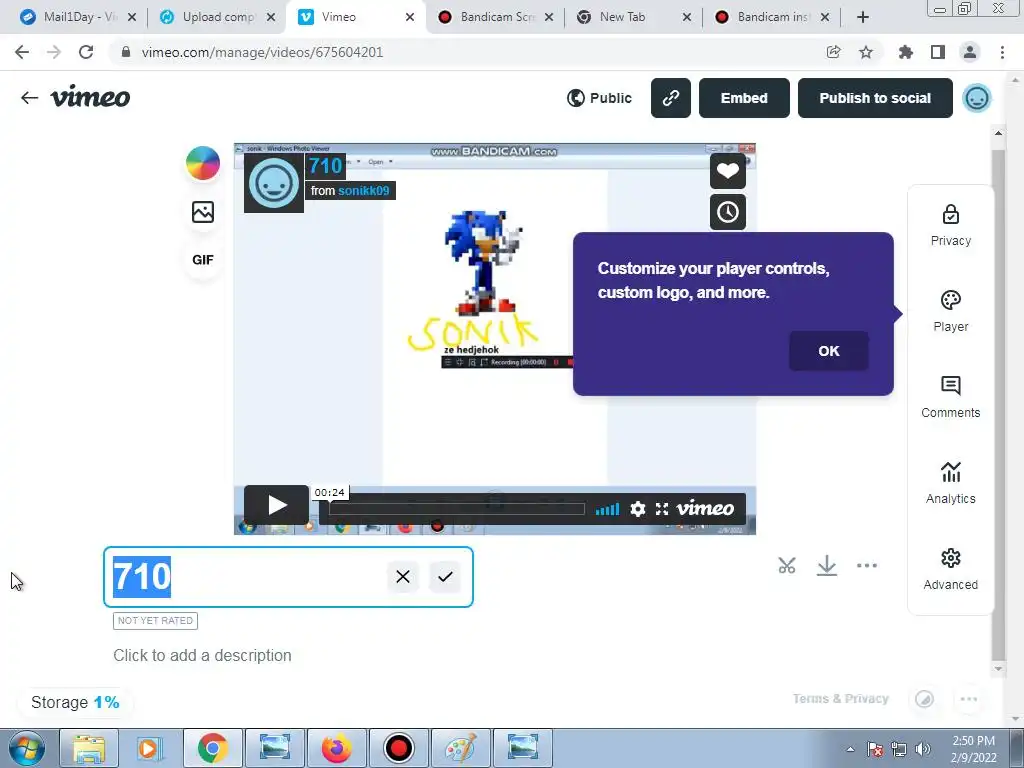Download the video
1024x768 pixels.
[827, 566]
